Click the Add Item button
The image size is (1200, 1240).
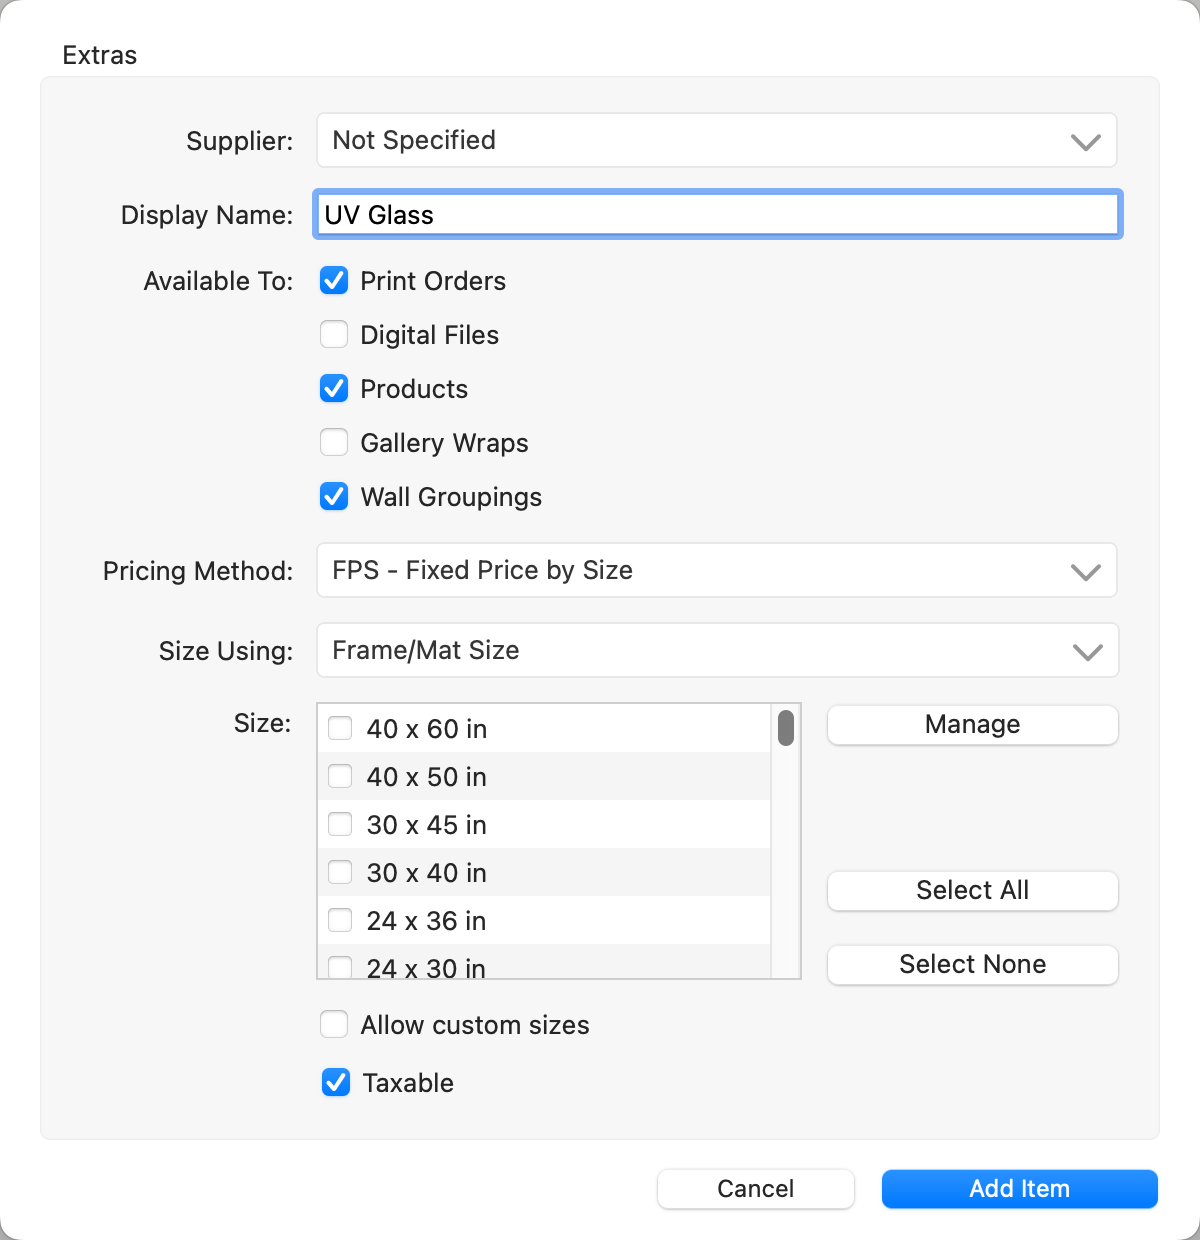pyautogui.click(x=1019, y=1189)
